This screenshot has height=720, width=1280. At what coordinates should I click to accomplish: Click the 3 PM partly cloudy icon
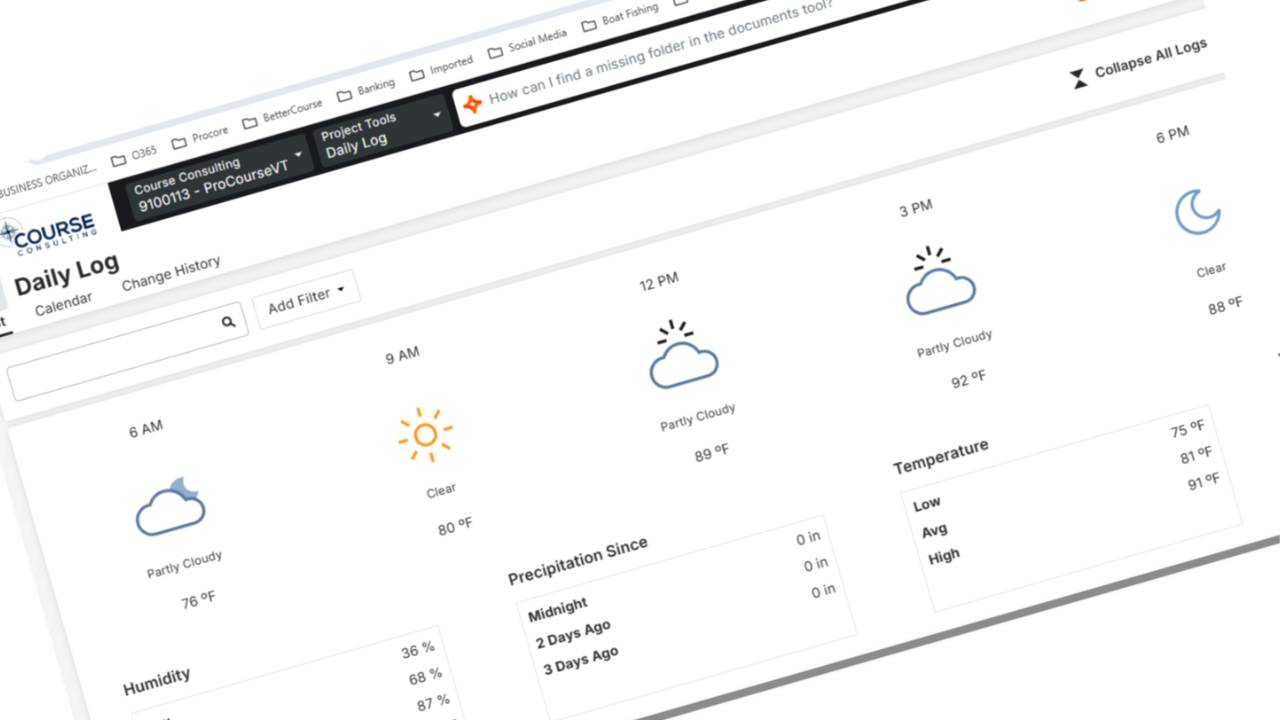point(940,281)
